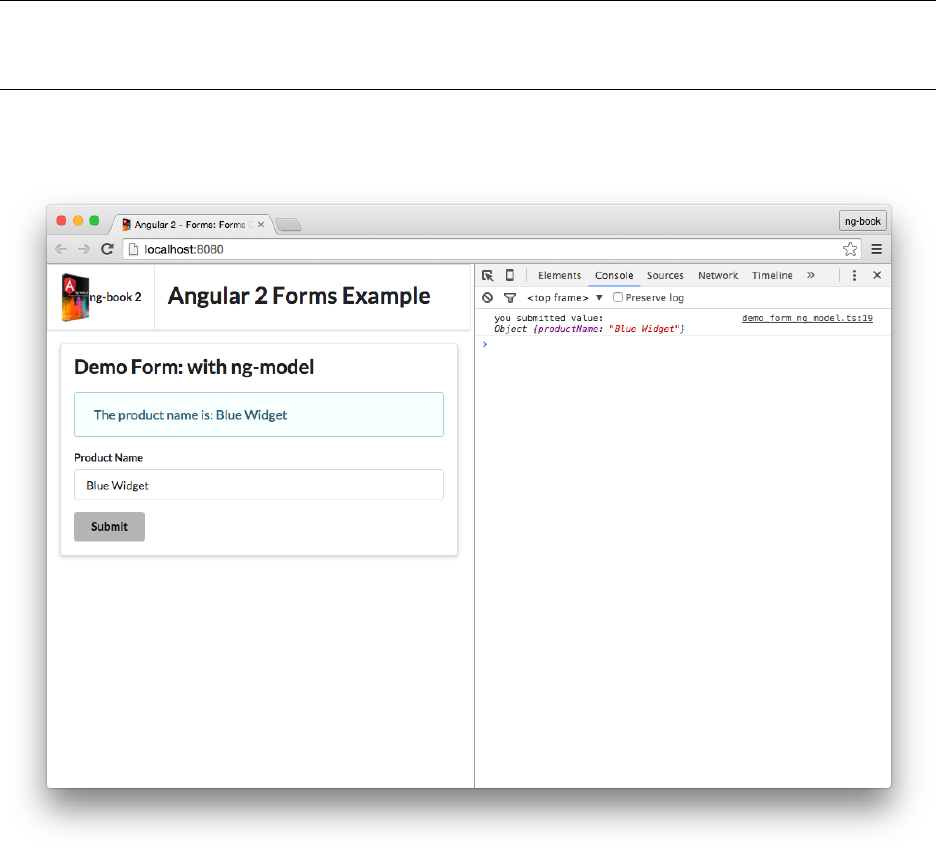Open the console filter
The image size is (937, 854).
tap(510, 298)
